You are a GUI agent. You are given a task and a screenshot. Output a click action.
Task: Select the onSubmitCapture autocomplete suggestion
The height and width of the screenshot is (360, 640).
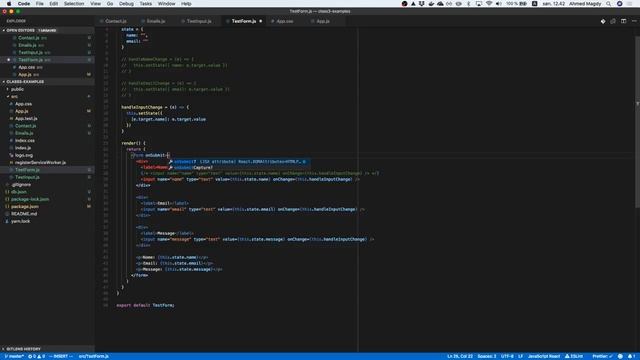pyautogui.click(x=239, y=168)
